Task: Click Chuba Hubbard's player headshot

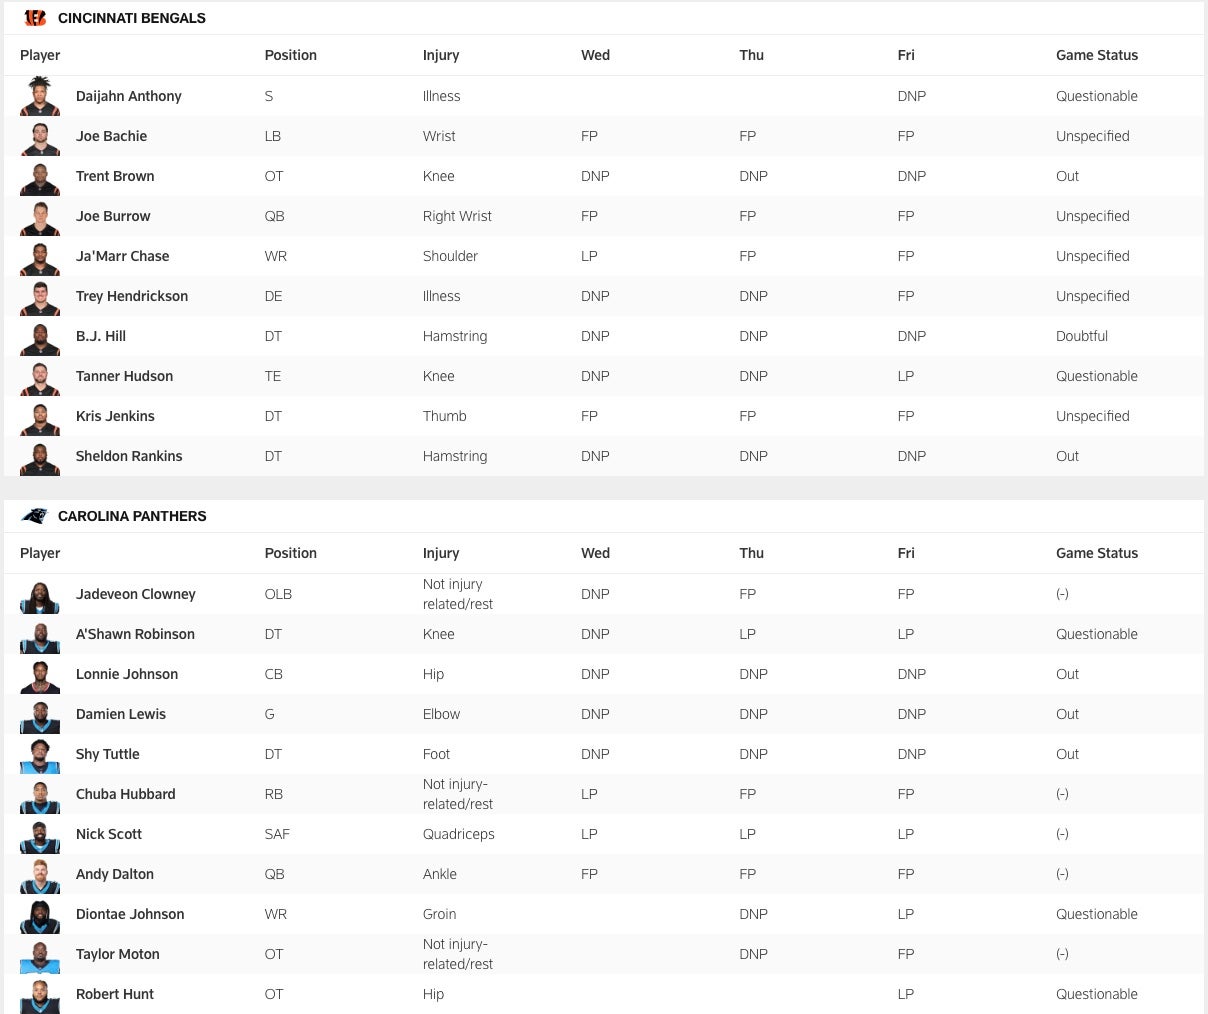Action: click(x=40, y=795)
